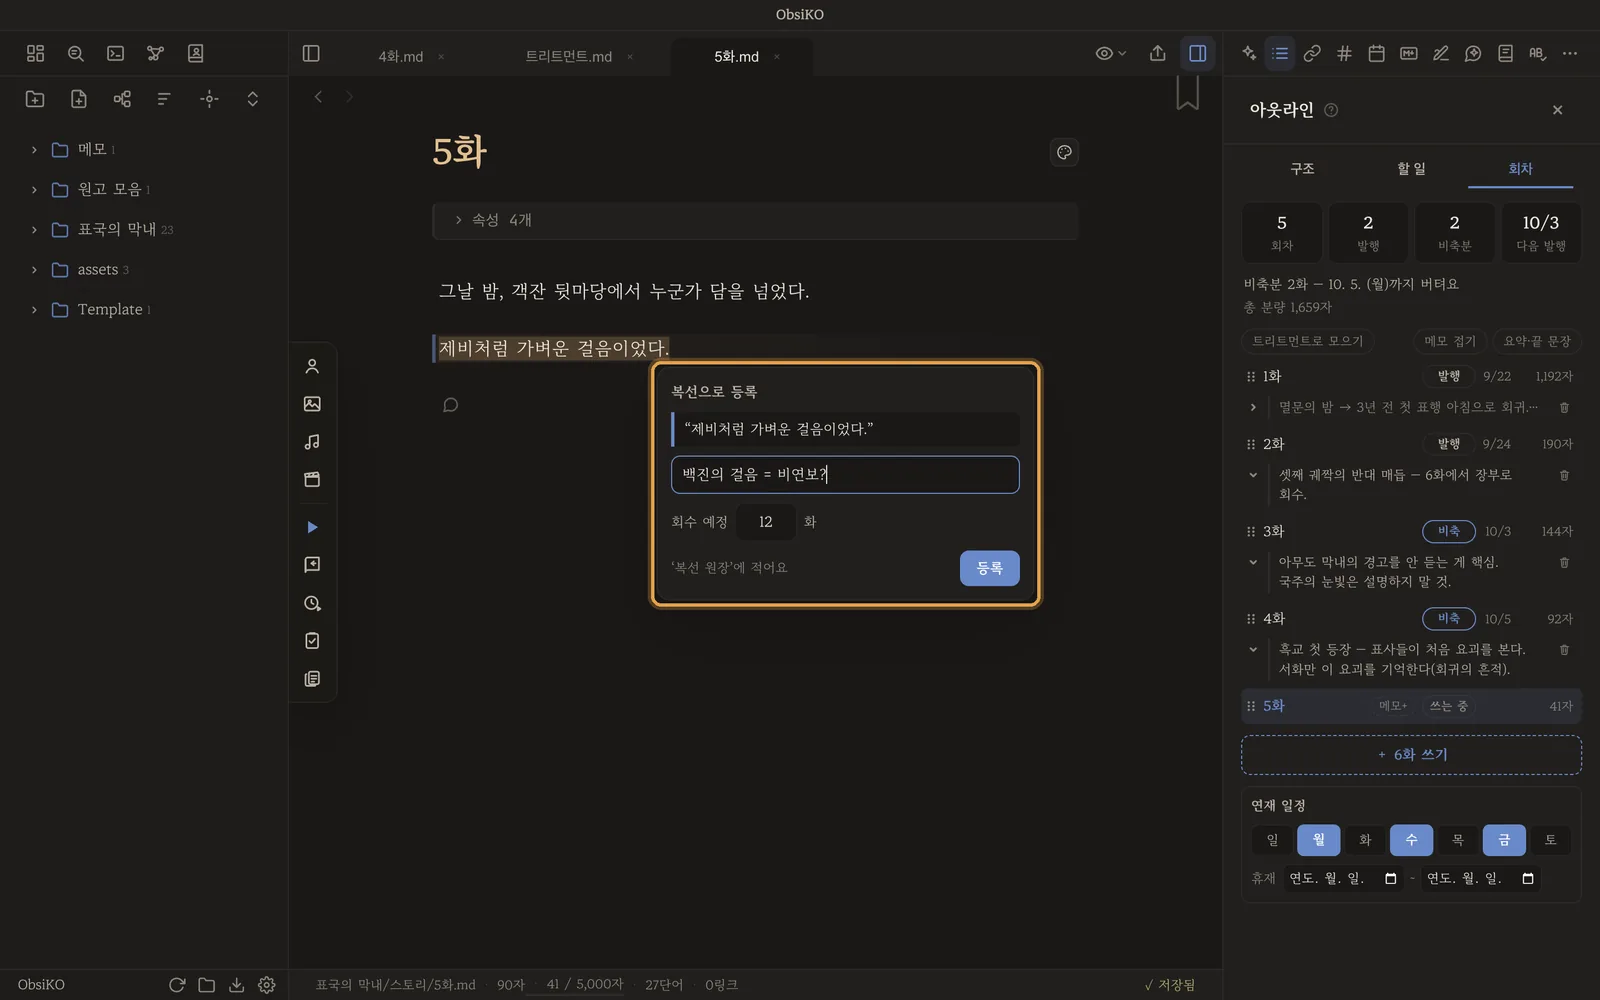Toggle Tuesday (화) in the serialization schedule

click(1365, 840)
